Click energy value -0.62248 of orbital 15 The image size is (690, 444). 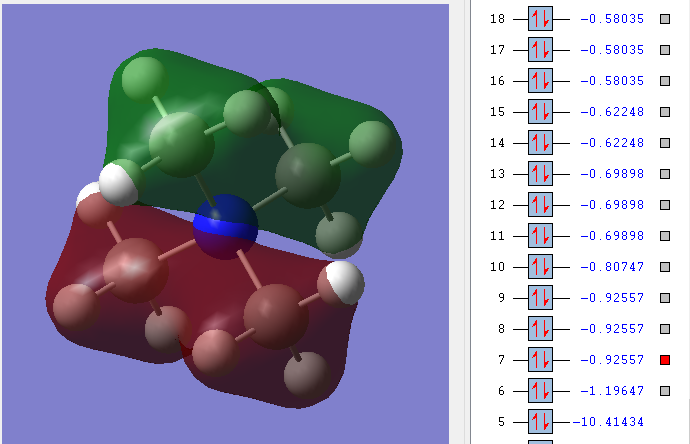coord(612,112)
